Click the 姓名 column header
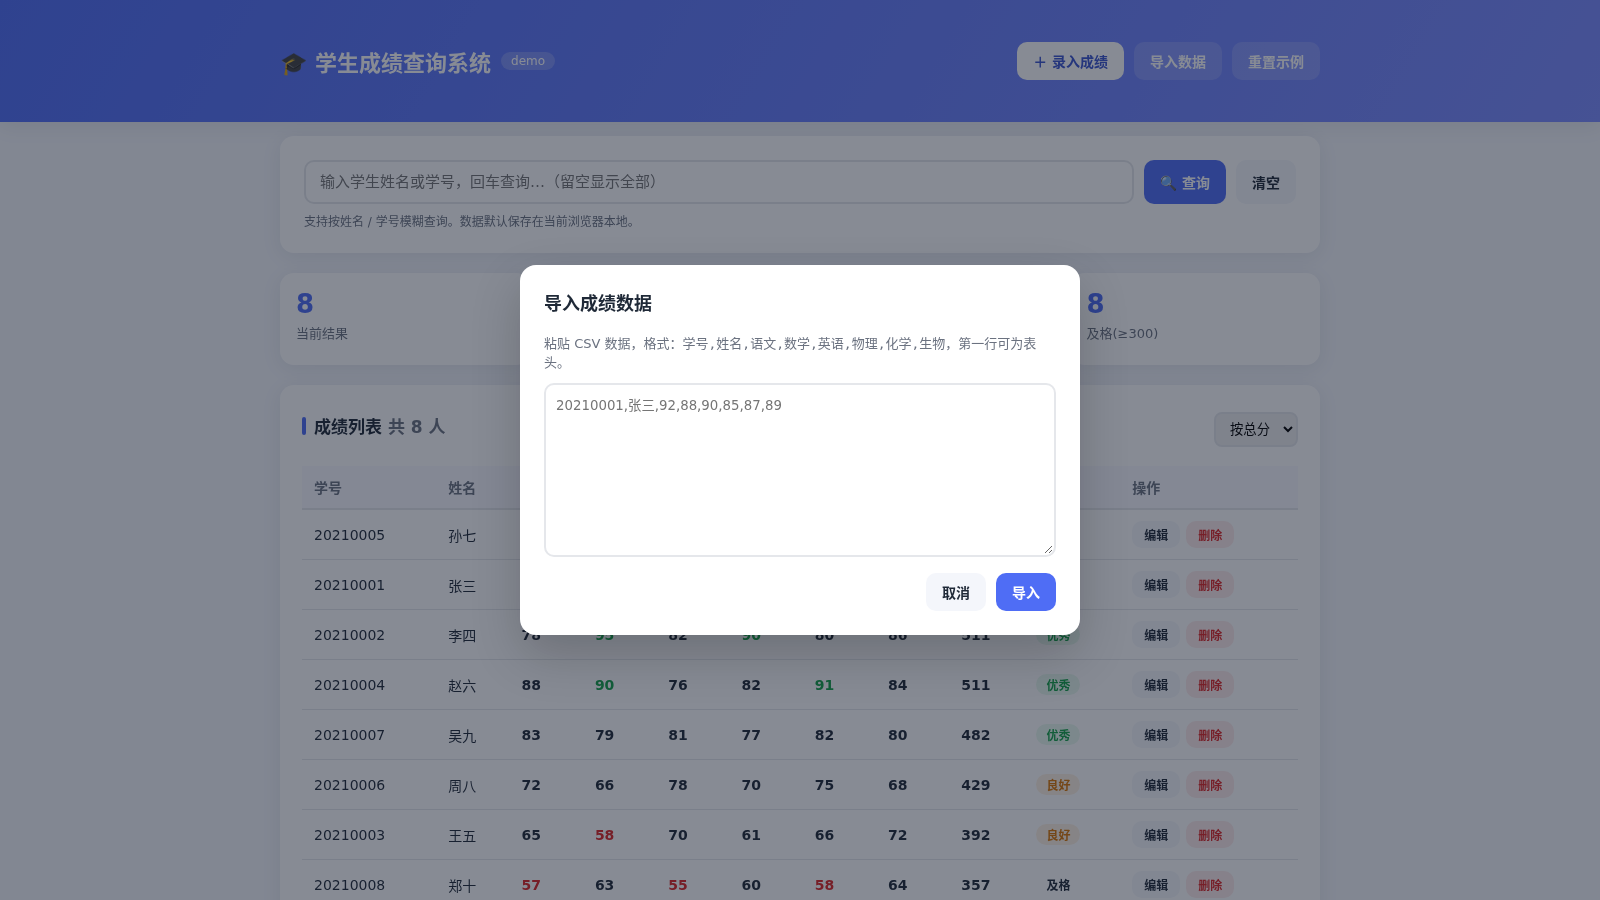This screenshot has height=900, width=1600. coord(462,488)
